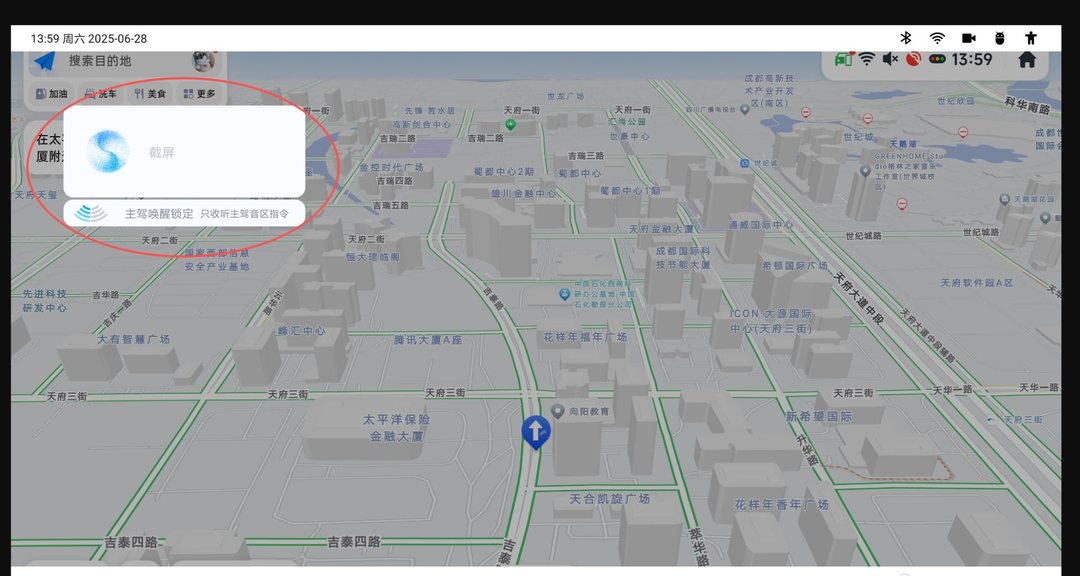Tap the Android robot status icon

[x=1000, y=38]
